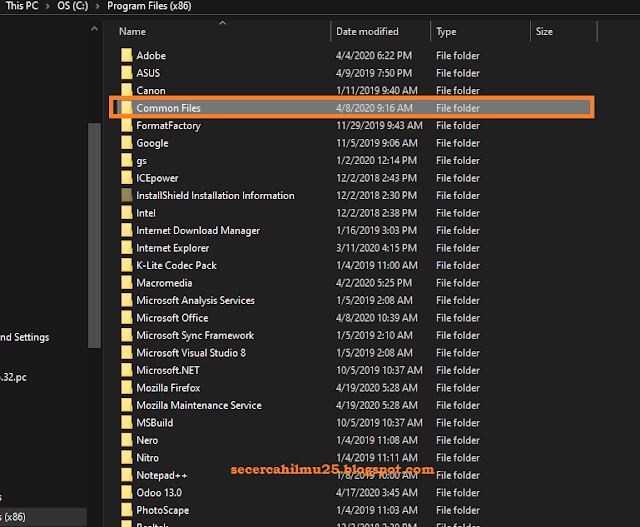Screen dimensions: 640x527
Task: Click the Google folder icon
Action: [127, 143]
